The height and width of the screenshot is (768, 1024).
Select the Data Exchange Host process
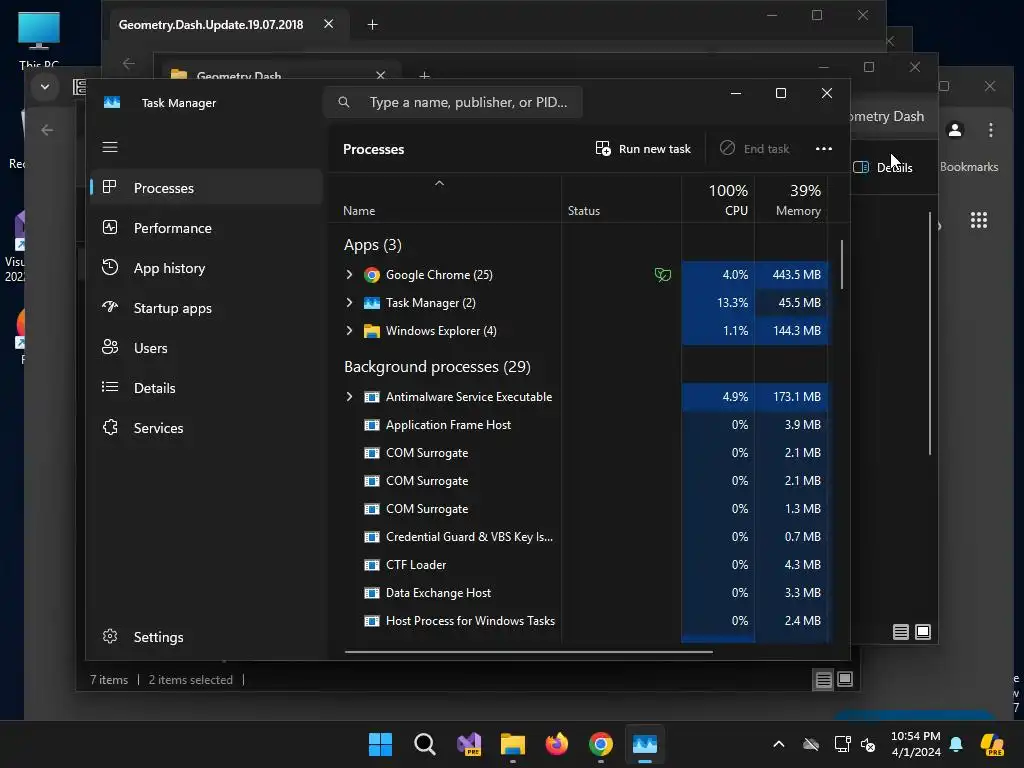438,593
